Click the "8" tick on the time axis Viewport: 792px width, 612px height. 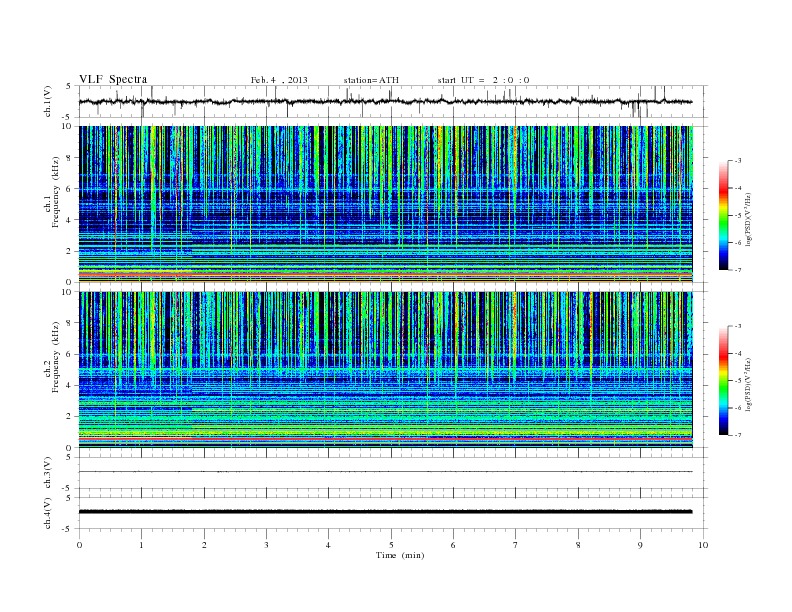tap(578, 545)
